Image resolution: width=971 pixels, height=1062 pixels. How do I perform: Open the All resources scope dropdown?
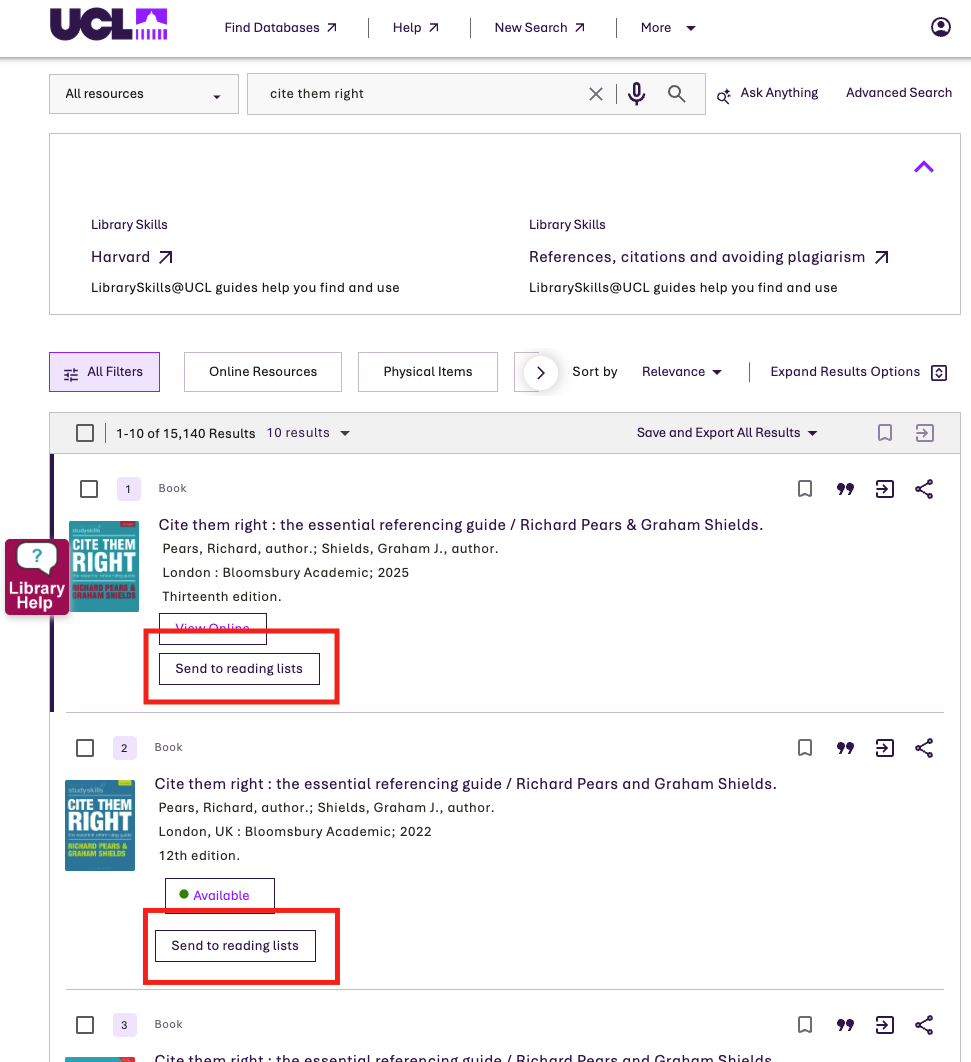pos(144,94)
